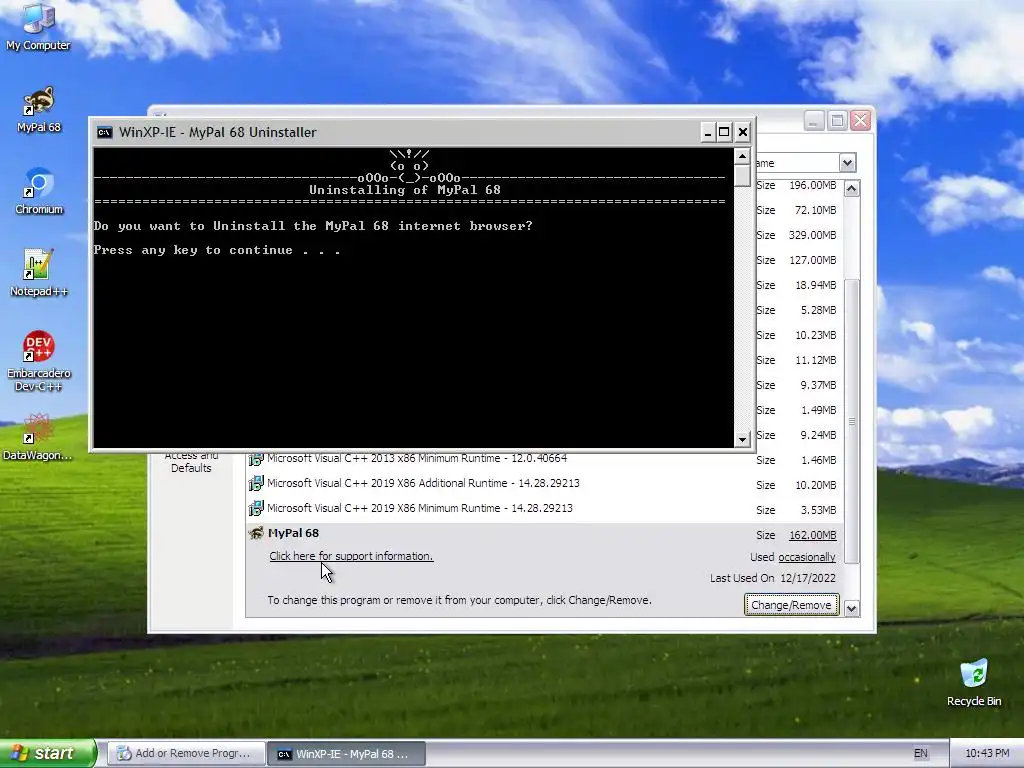Click the 162.00MB size value link
This screenshot has height=768, width=1024.
tap(812, 535)
